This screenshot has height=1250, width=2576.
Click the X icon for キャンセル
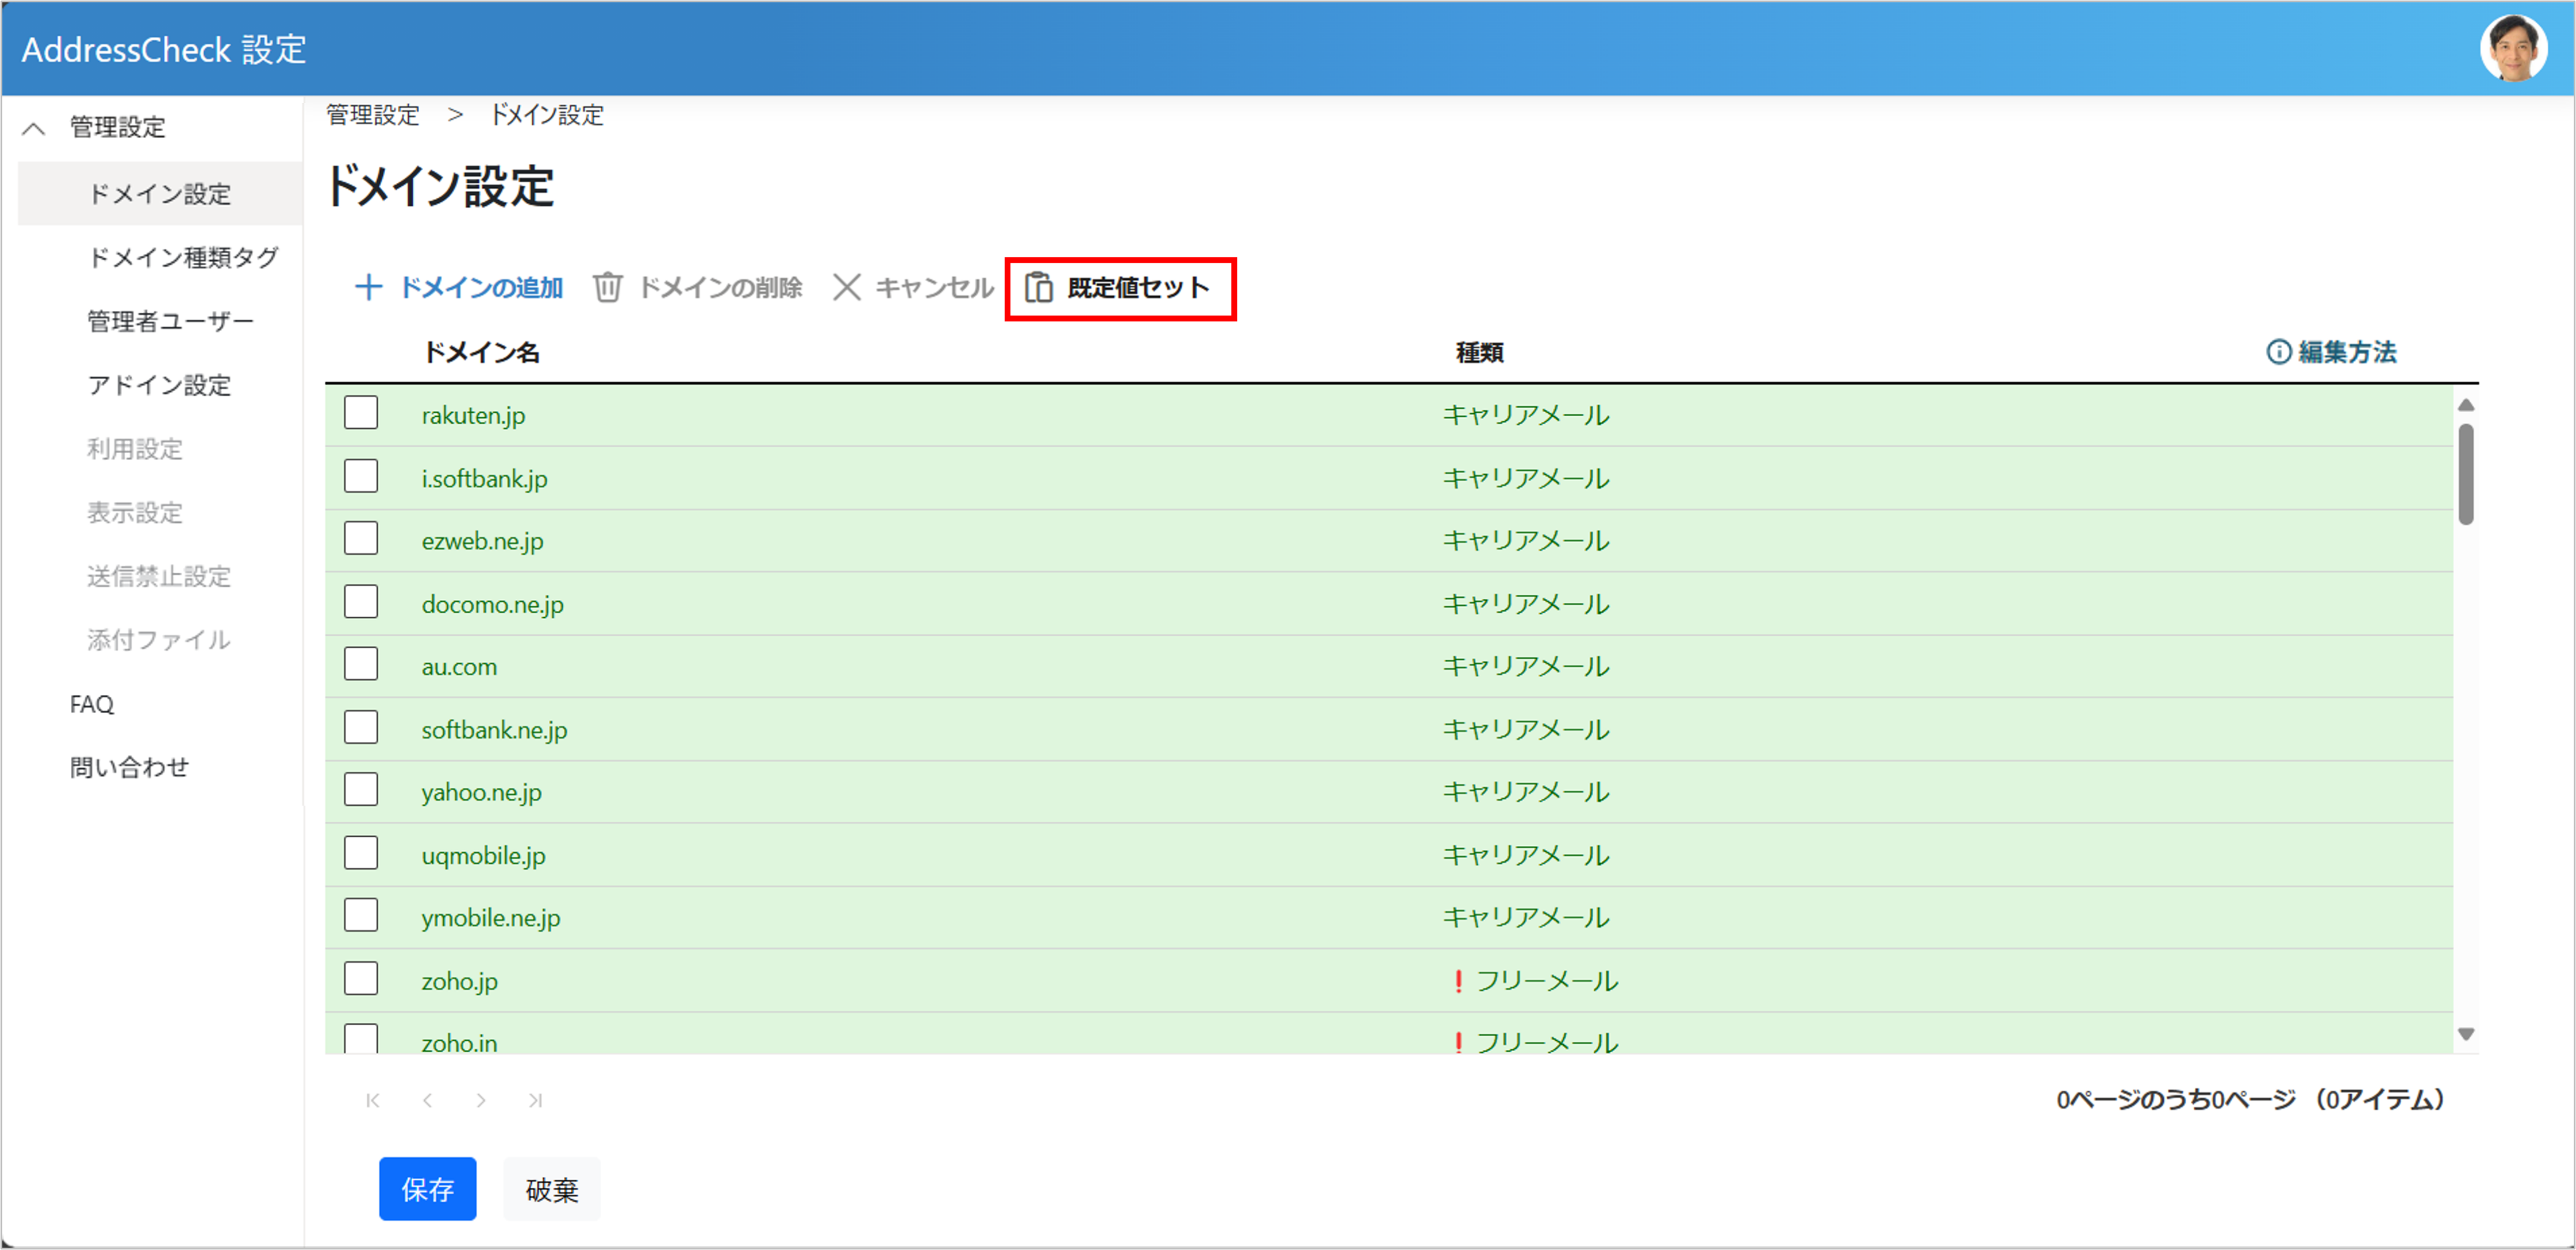[846, 288]
